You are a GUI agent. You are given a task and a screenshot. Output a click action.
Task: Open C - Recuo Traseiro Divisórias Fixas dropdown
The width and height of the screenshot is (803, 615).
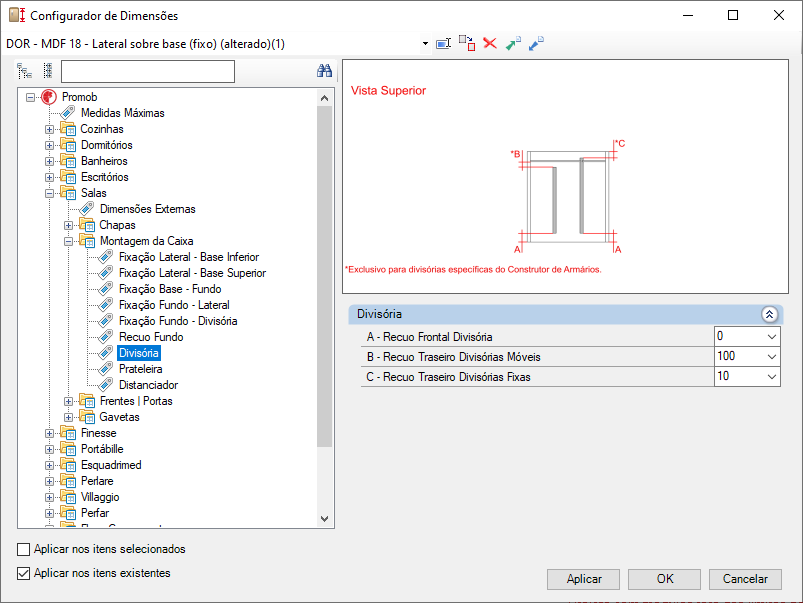772,377
